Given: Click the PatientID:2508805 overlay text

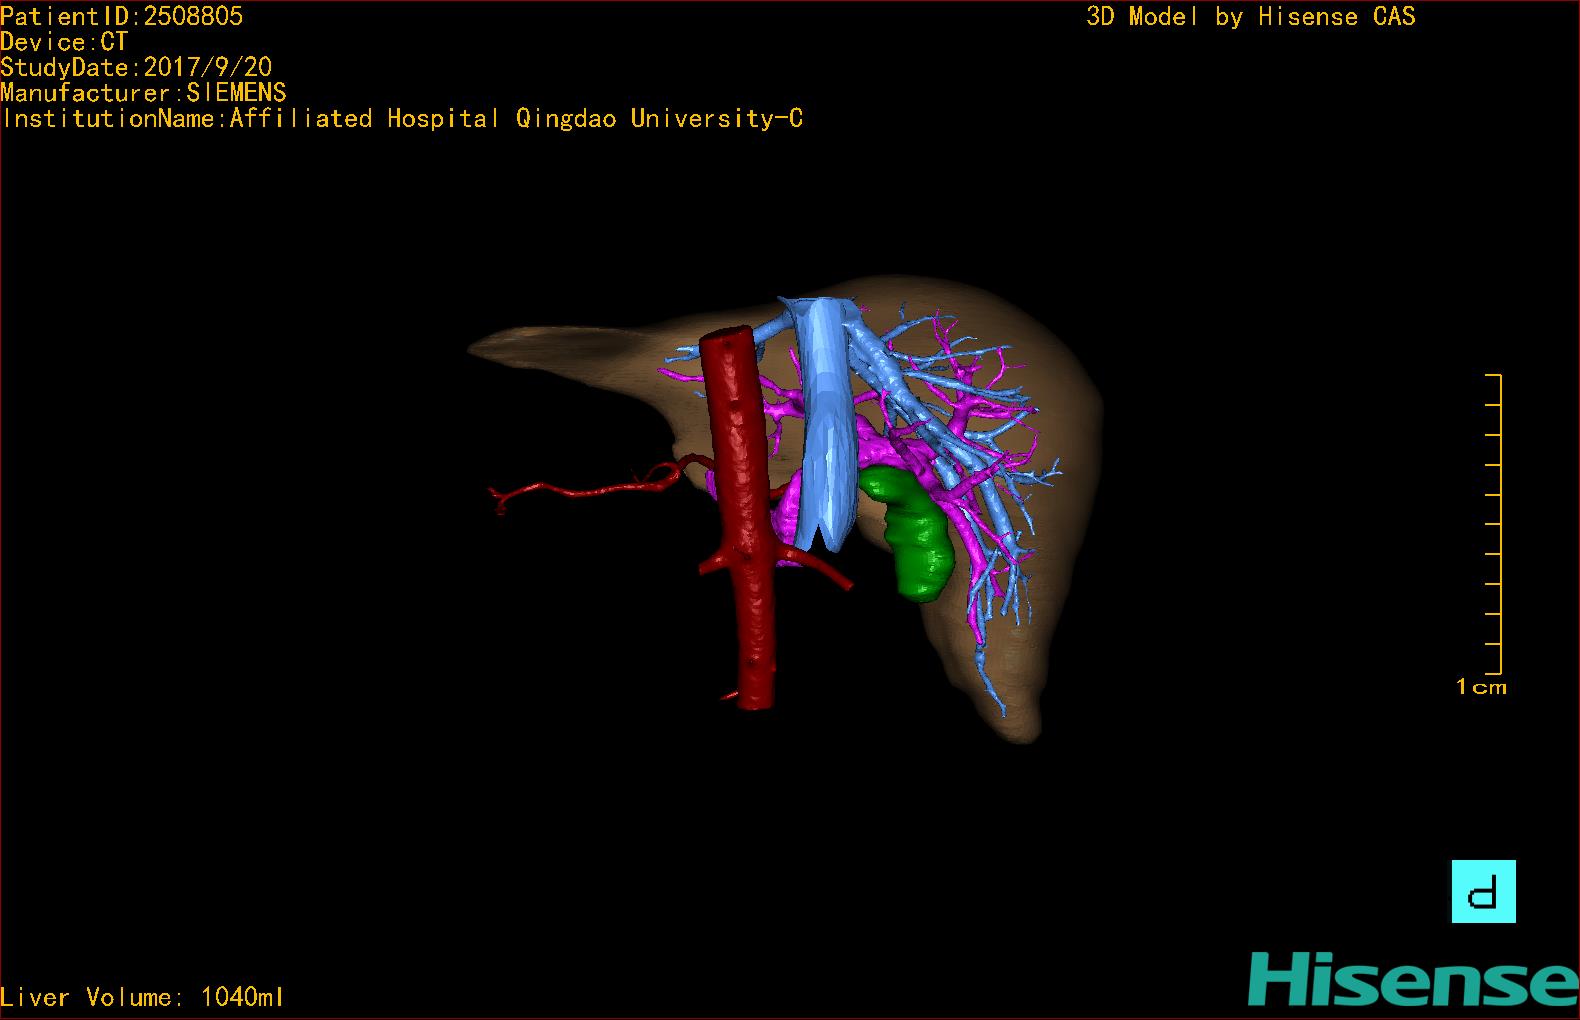Looking at the screenshot, I should [x=122, y=16].
